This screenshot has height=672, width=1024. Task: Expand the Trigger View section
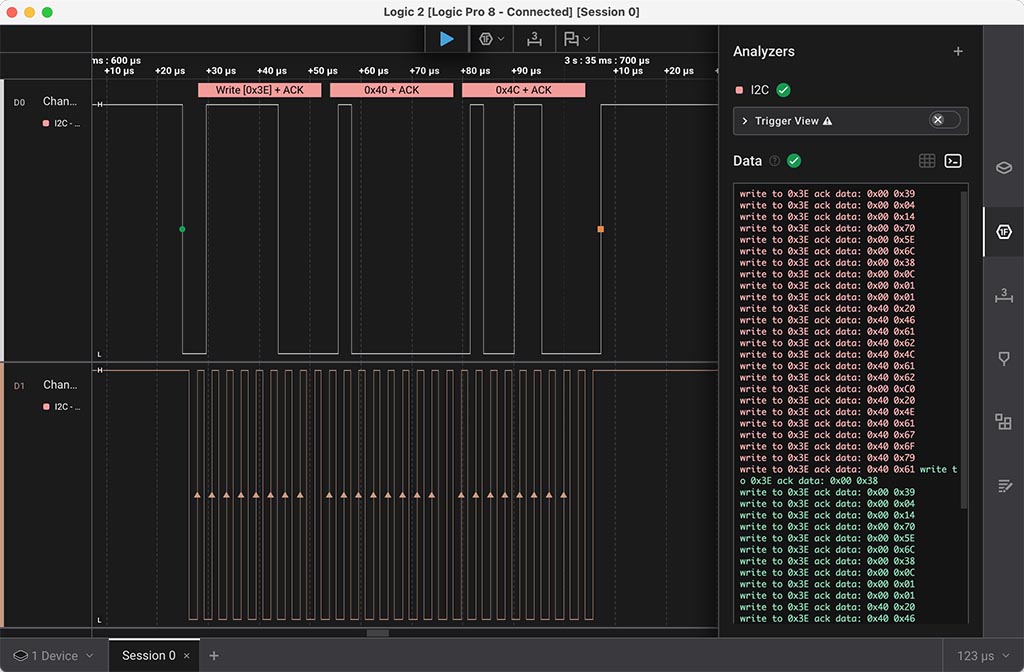(745, 121)
